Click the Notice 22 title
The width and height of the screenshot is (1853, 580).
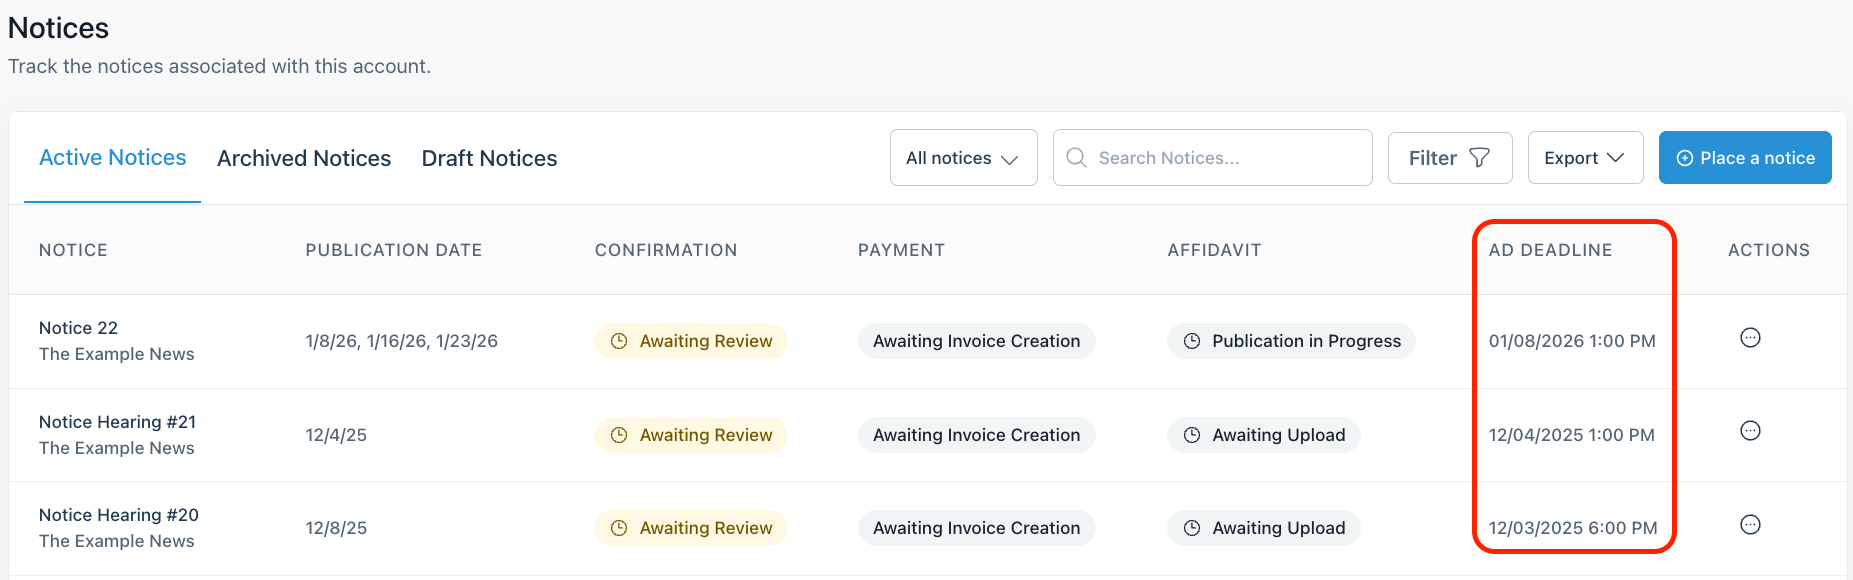[78, 328]
